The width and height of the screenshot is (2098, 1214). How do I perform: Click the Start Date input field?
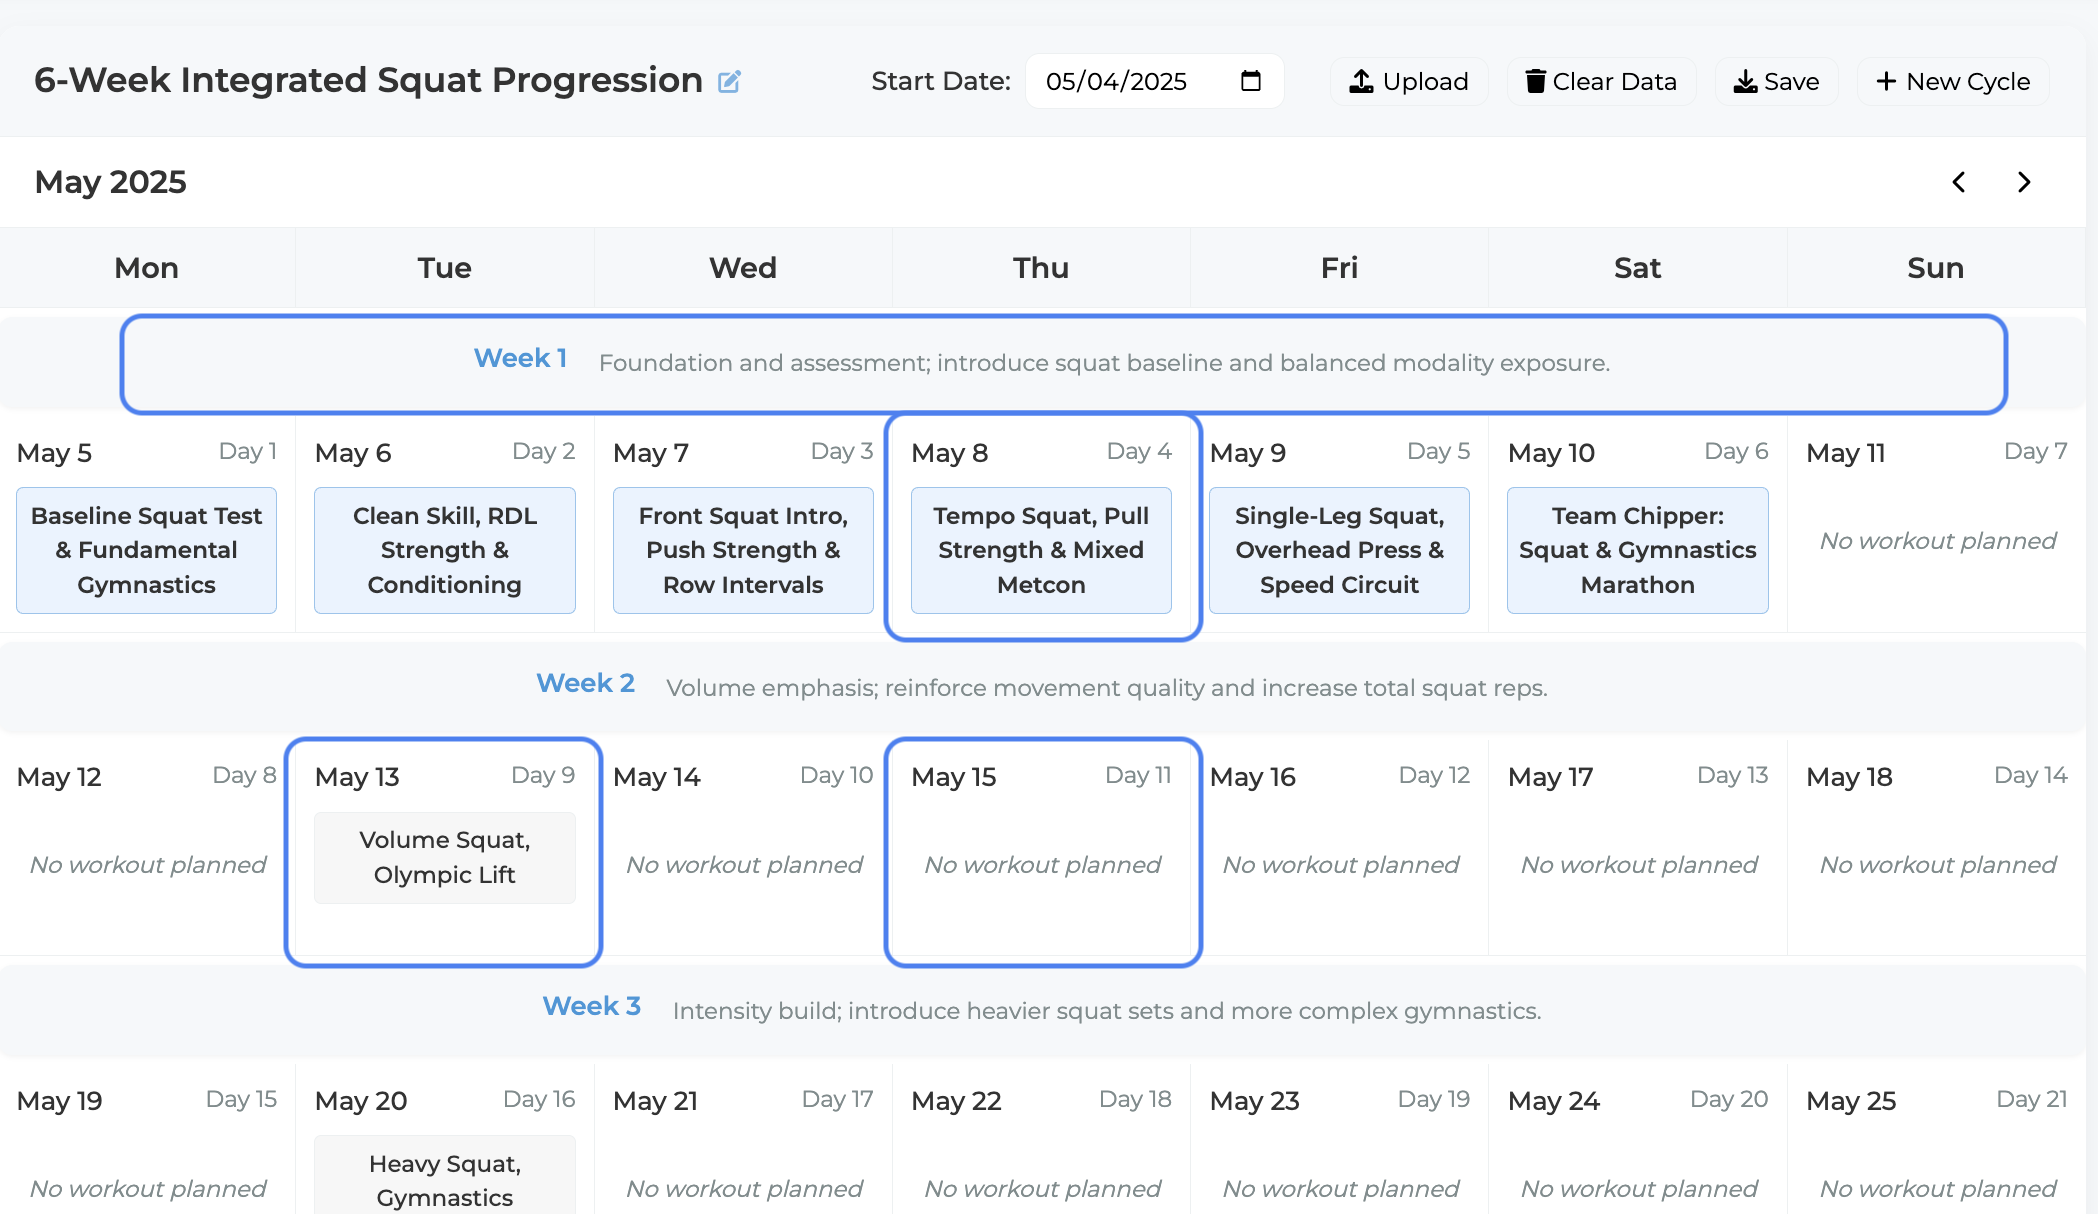[1154, 81]
